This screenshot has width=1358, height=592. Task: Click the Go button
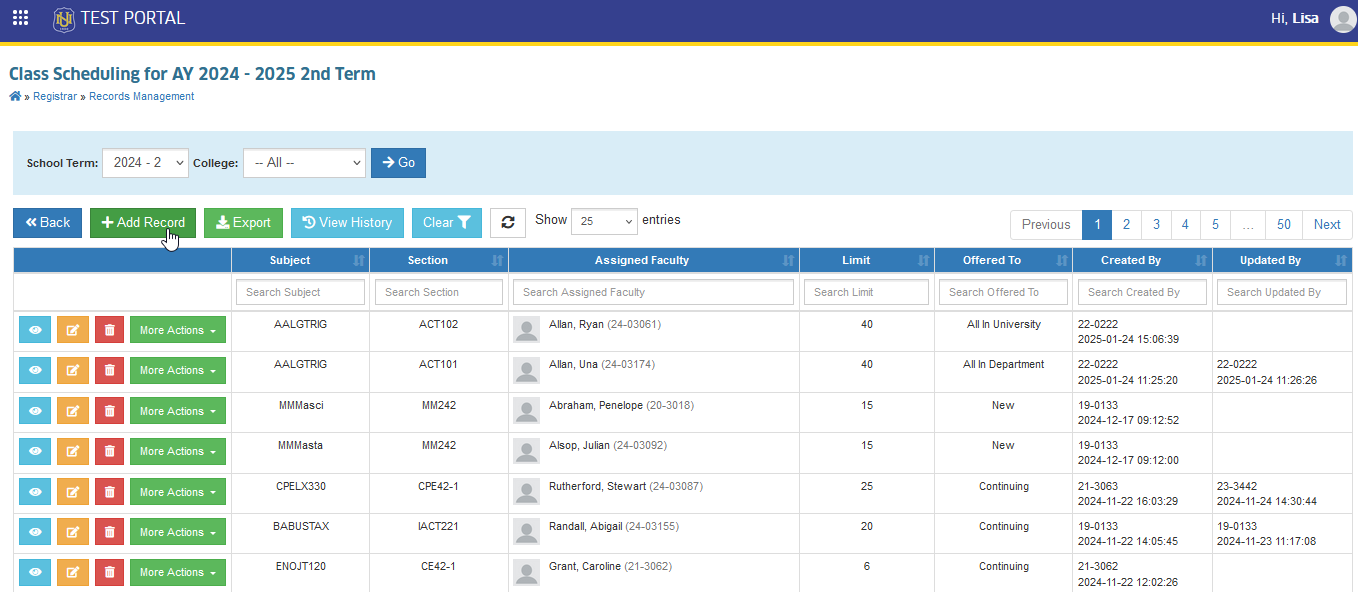398,163
